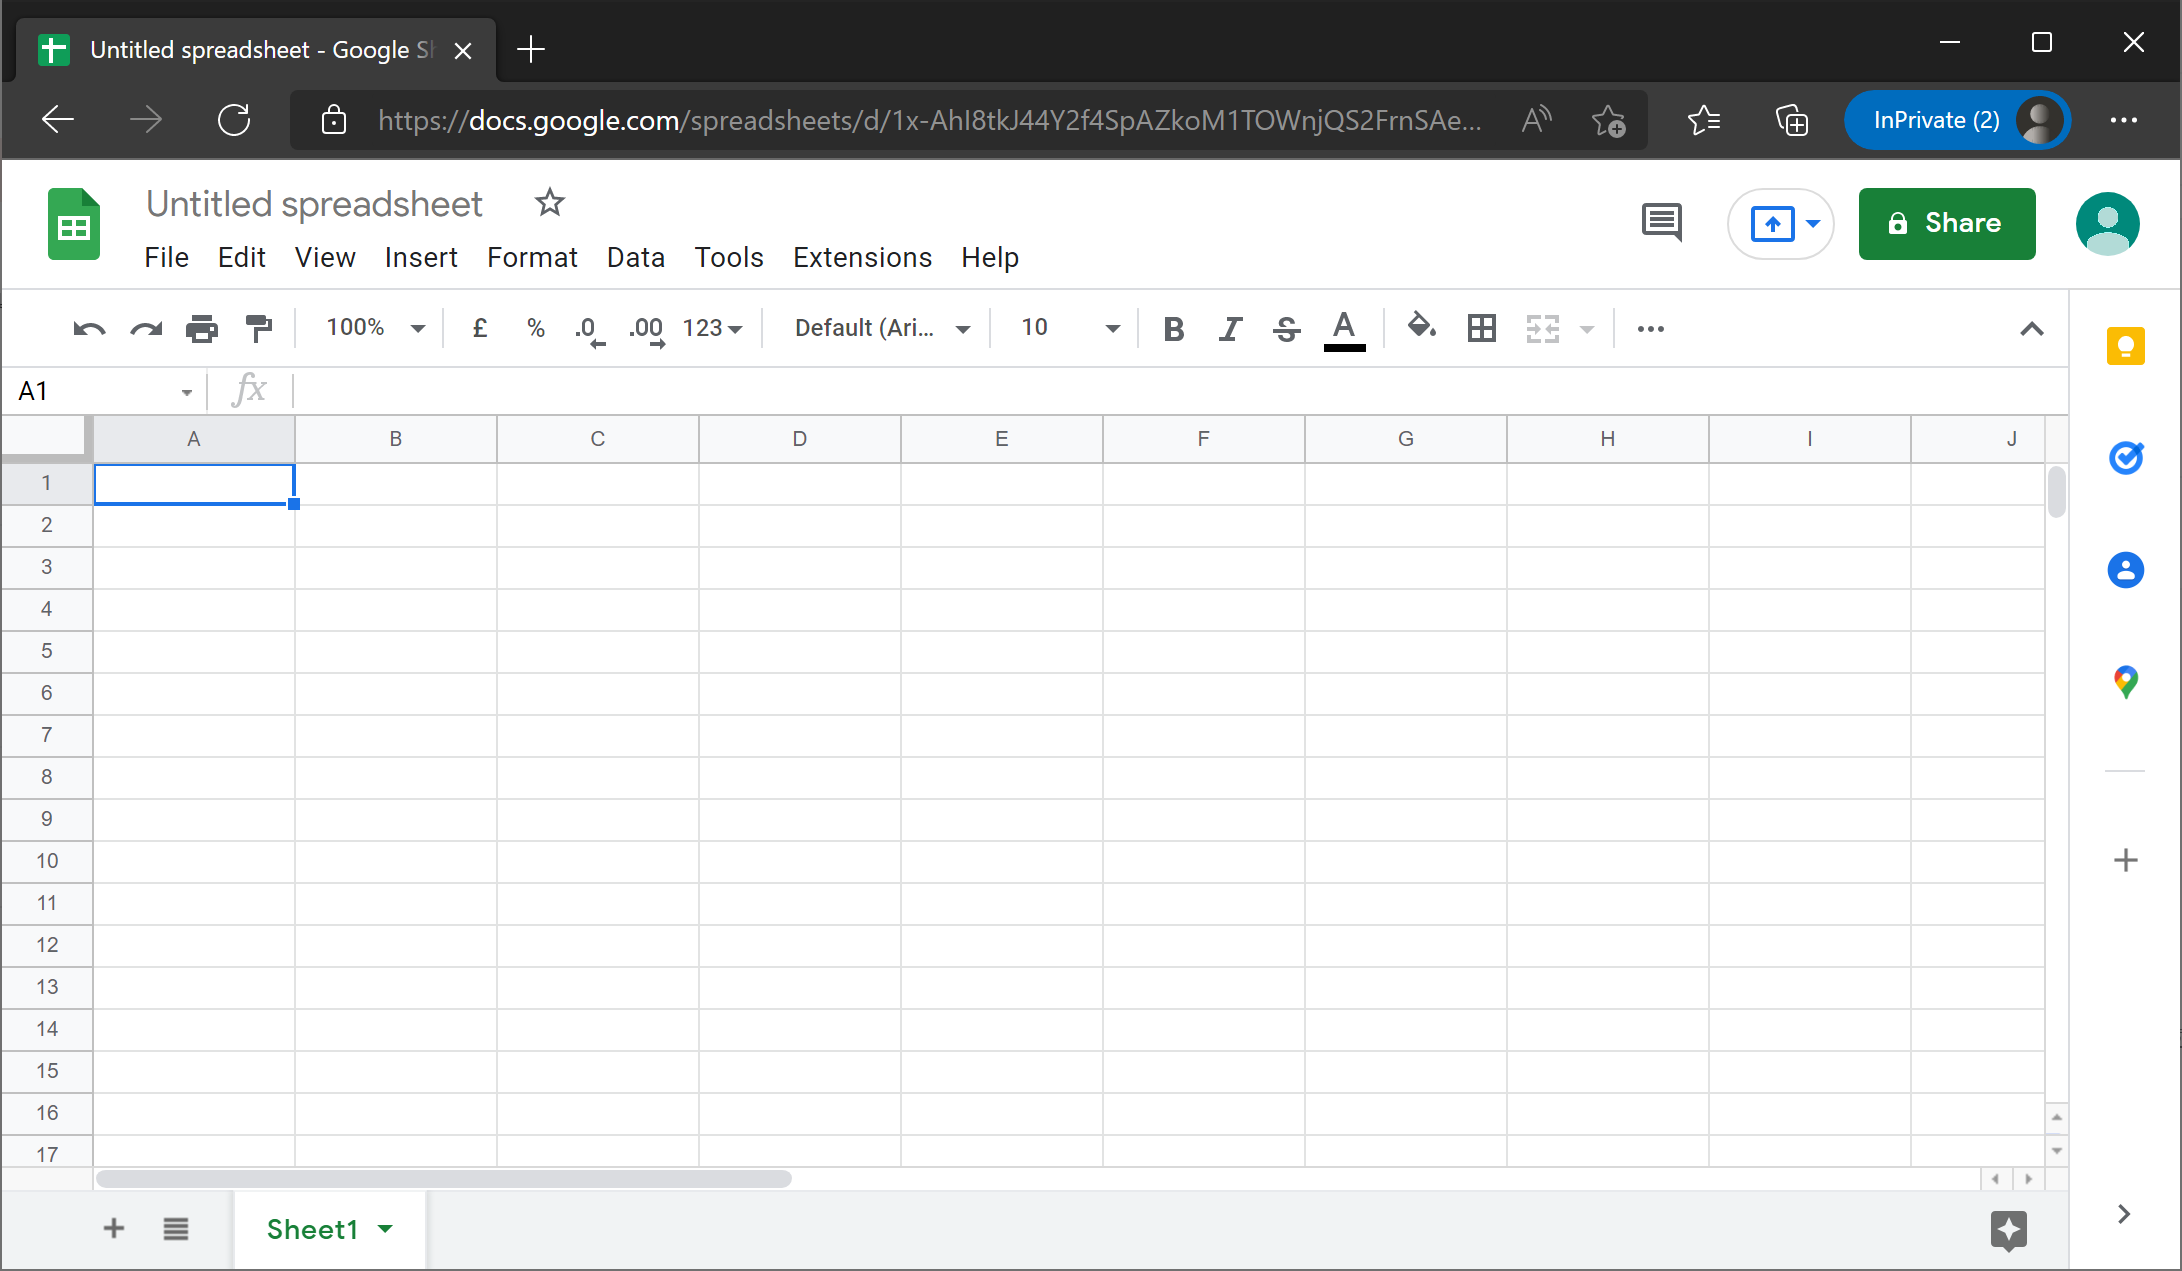Click the Share button
The image size is (2182, 1271).
point(1946,224)
